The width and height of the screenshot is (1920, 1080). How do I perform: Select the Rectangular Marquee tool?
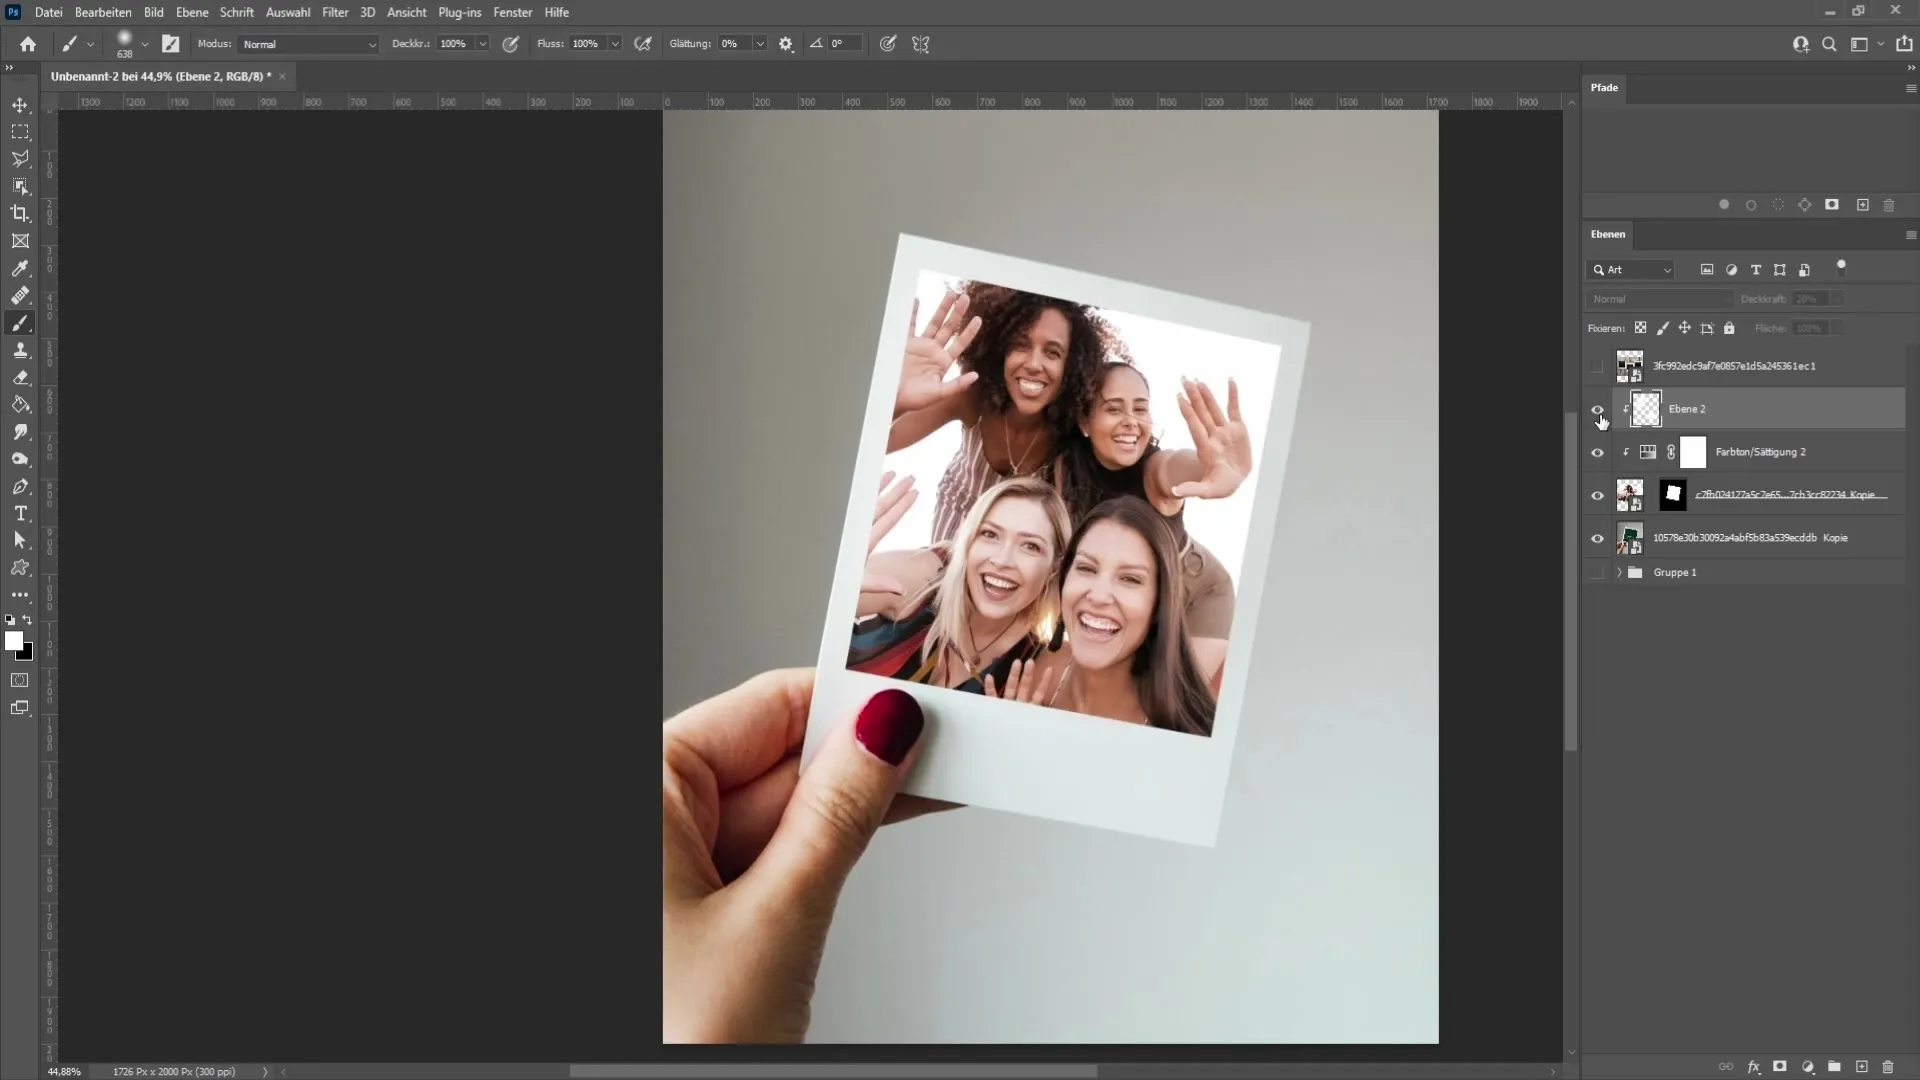coord(20,132)
